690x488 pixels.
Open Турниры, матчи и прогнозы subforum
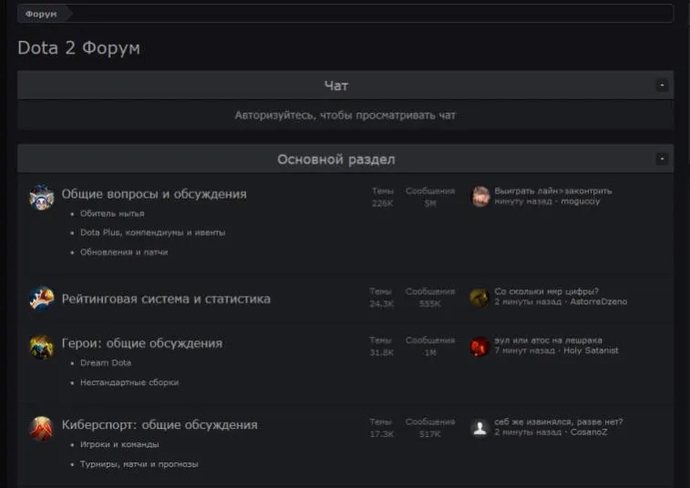139,464
